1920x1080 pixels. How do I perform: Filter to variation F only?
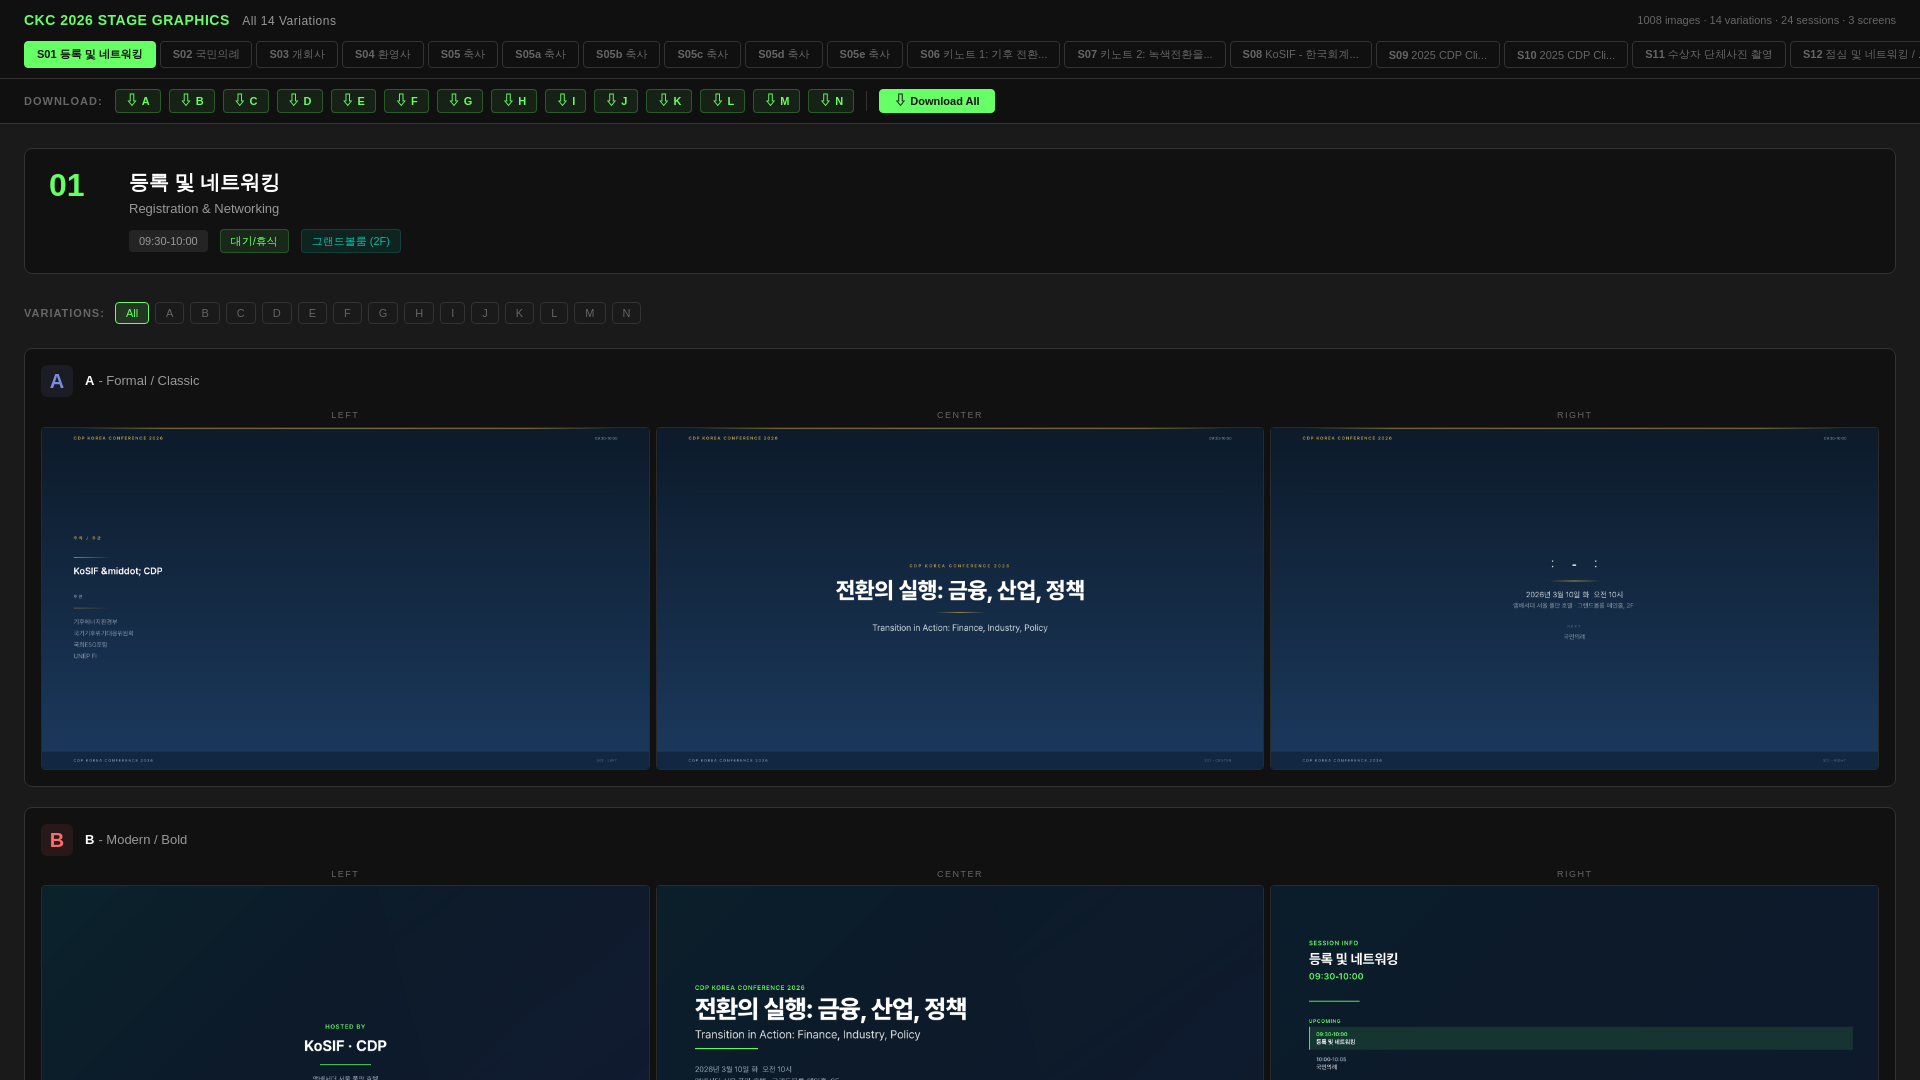point(347,313)
